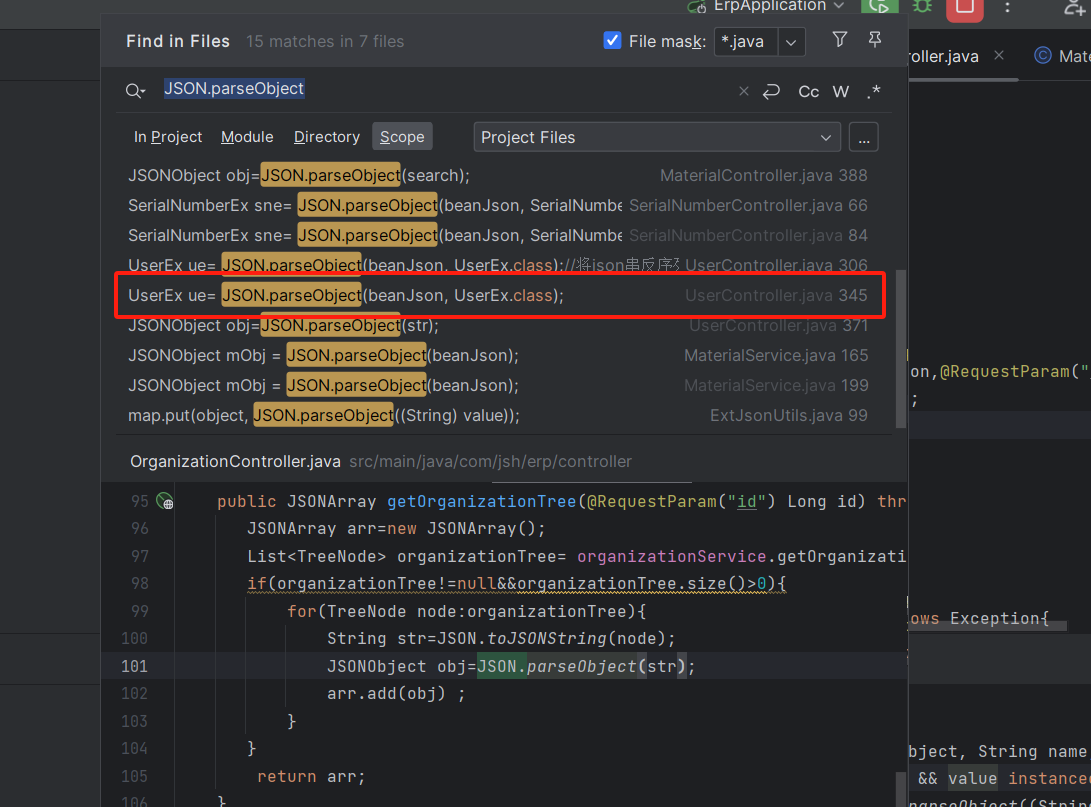Uncheck the File mask checkbox
This screenshot has height=807, width=1091.
point(612,40)
